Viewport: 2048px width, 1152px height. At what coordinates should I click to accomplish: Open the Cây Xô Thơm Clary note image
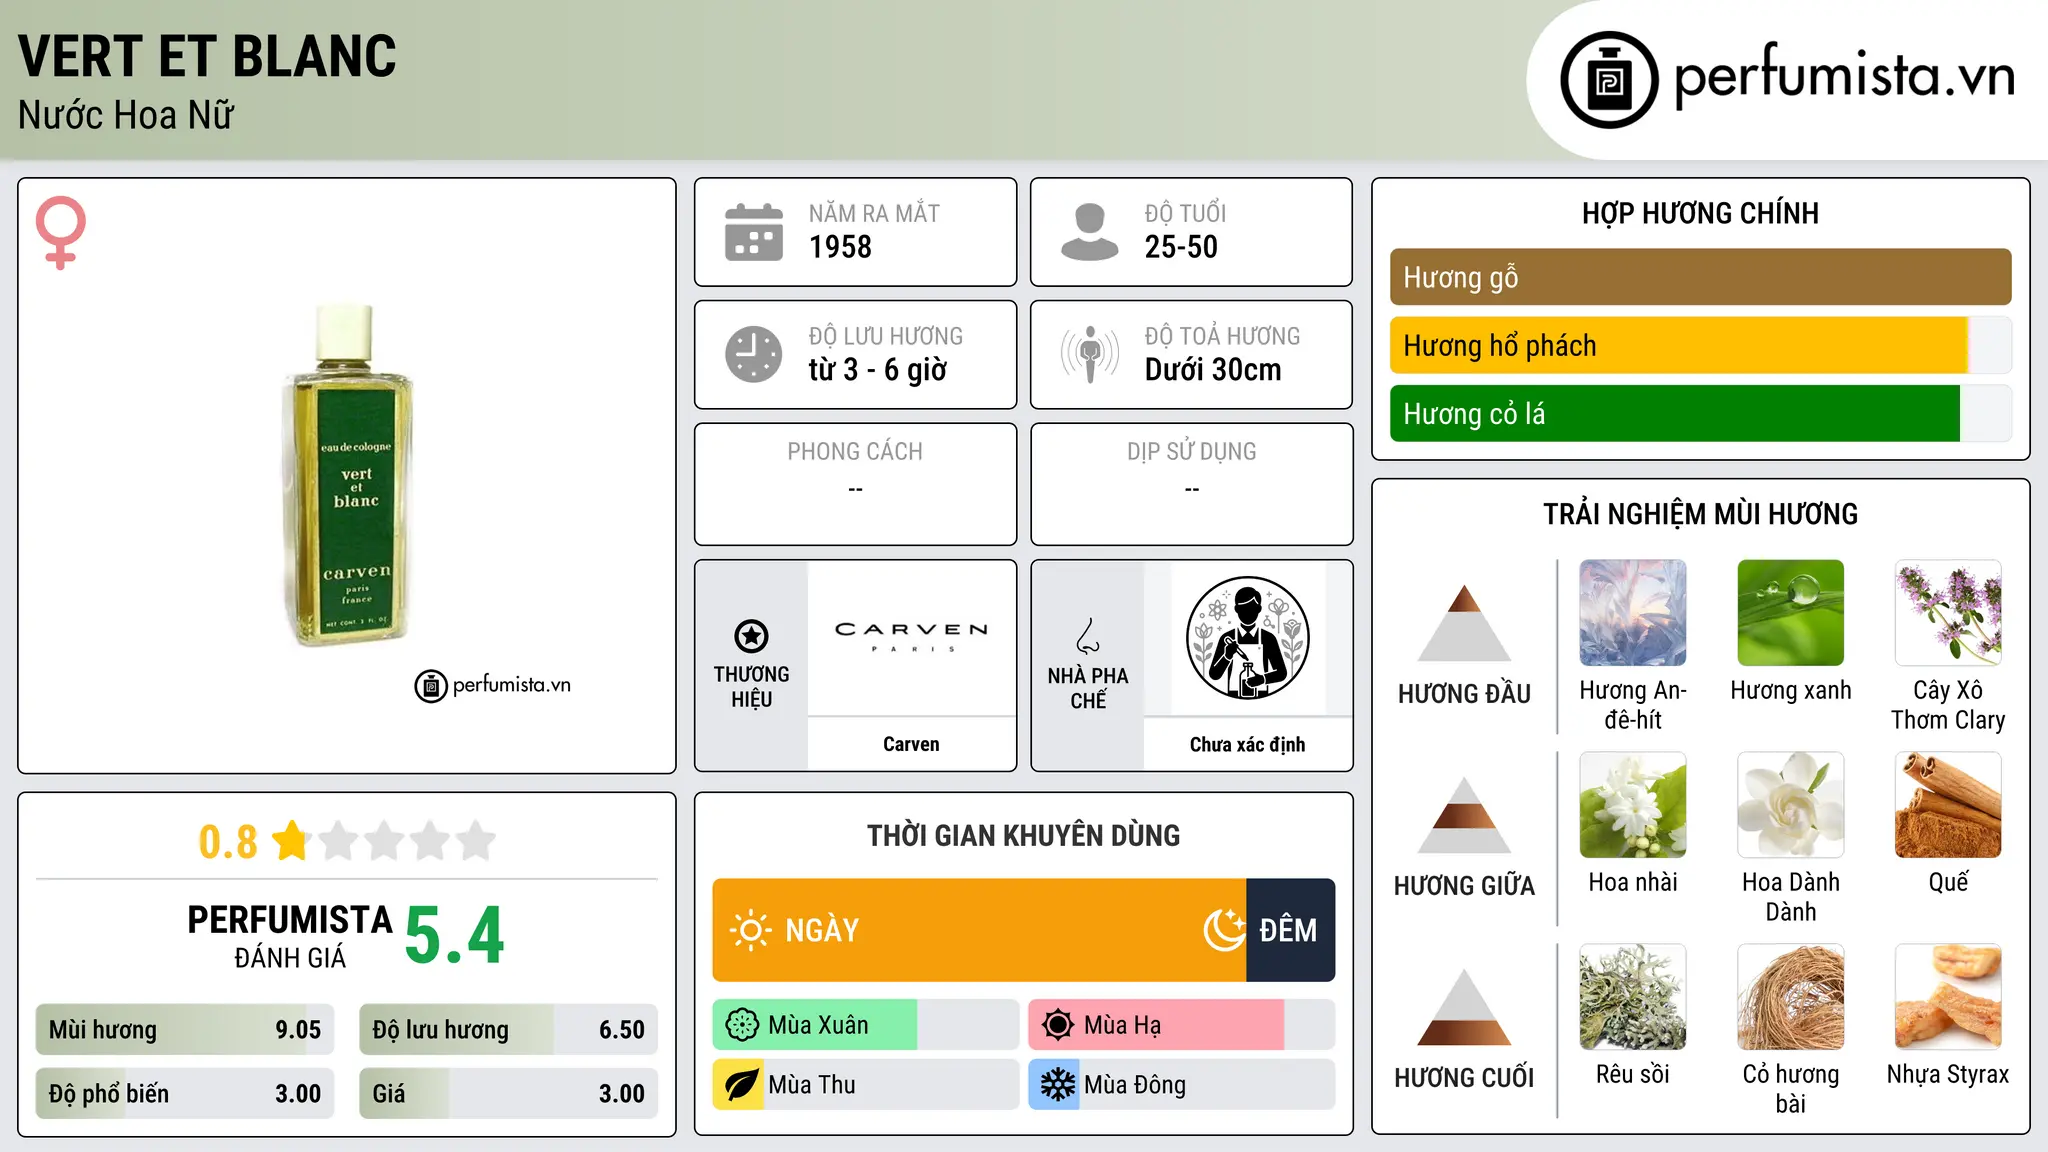[1948, 613]
